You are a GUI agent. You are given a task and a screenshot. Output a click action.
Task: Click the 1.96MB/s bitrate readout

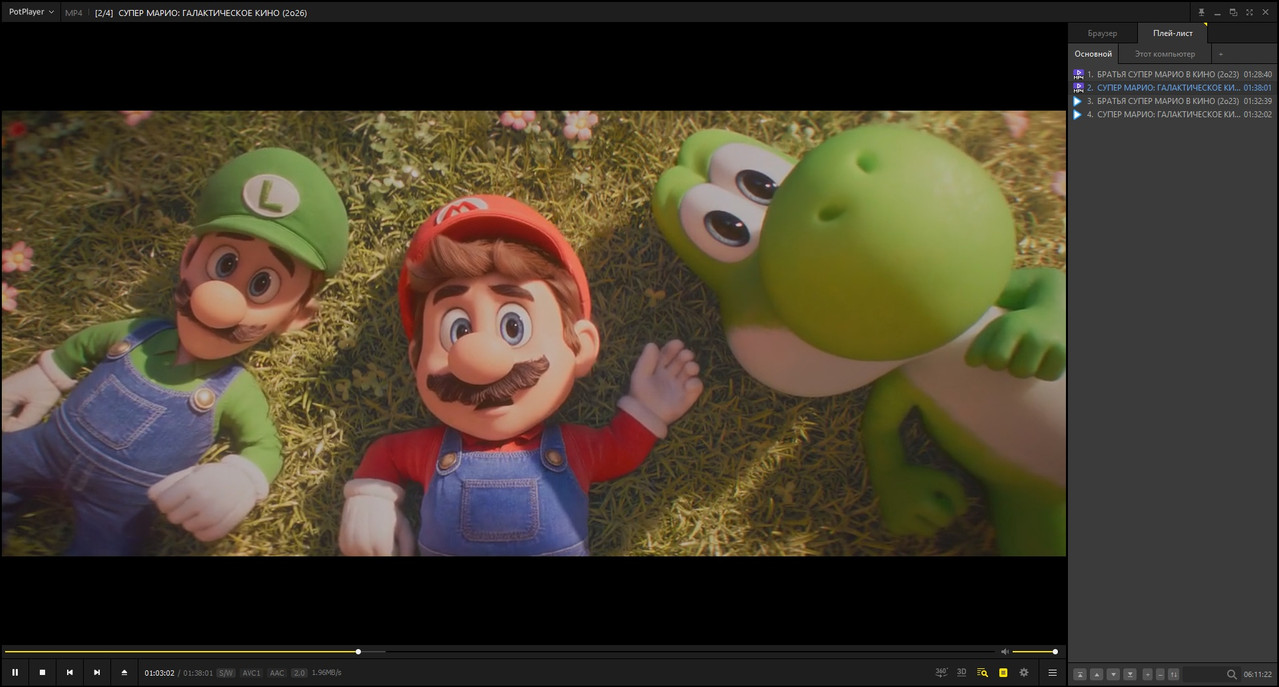pyautogui.click(x=326, y=673)
